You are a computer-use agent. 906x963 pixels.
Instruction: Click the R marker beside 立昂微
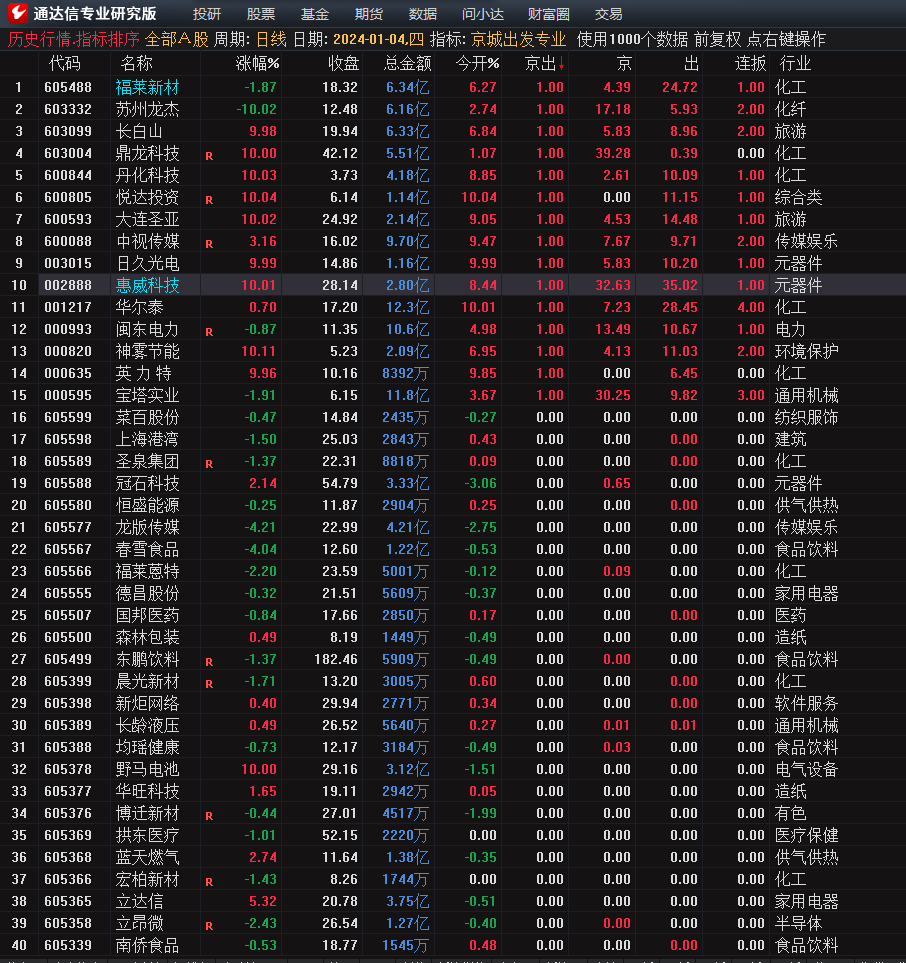(209, 926)
